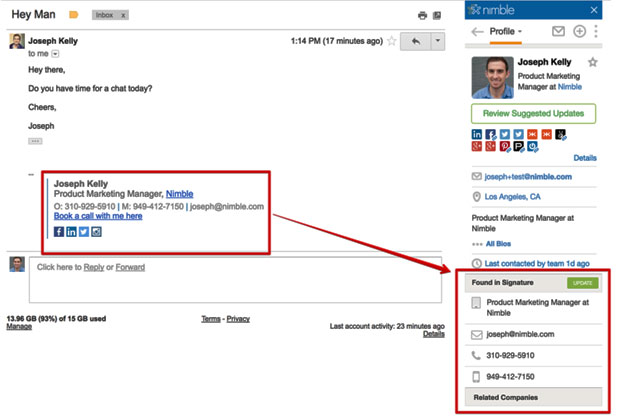Click Reply link in the reply box
620x420 pixels.
94,267
